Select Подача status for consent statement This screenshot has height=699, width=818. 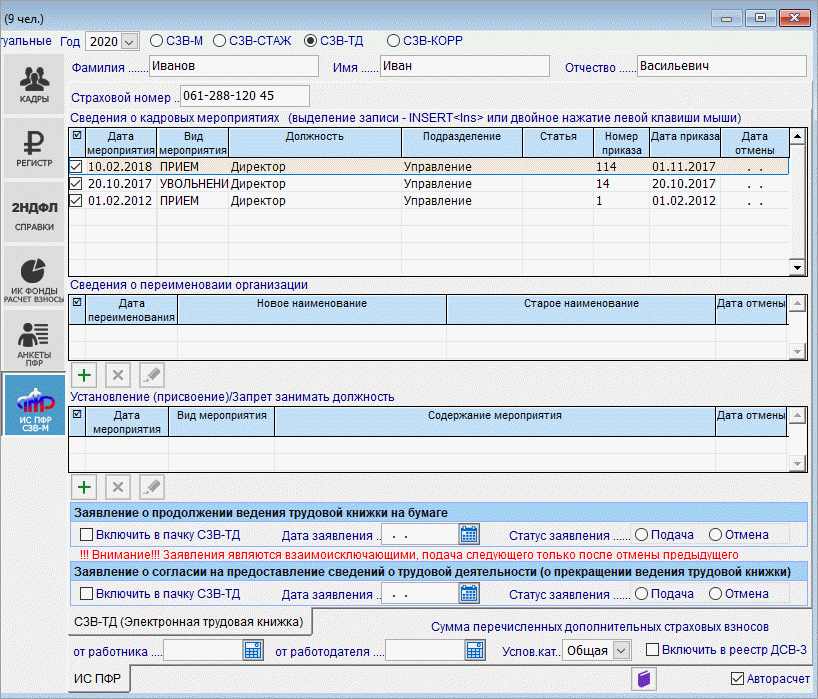(642, 594)
